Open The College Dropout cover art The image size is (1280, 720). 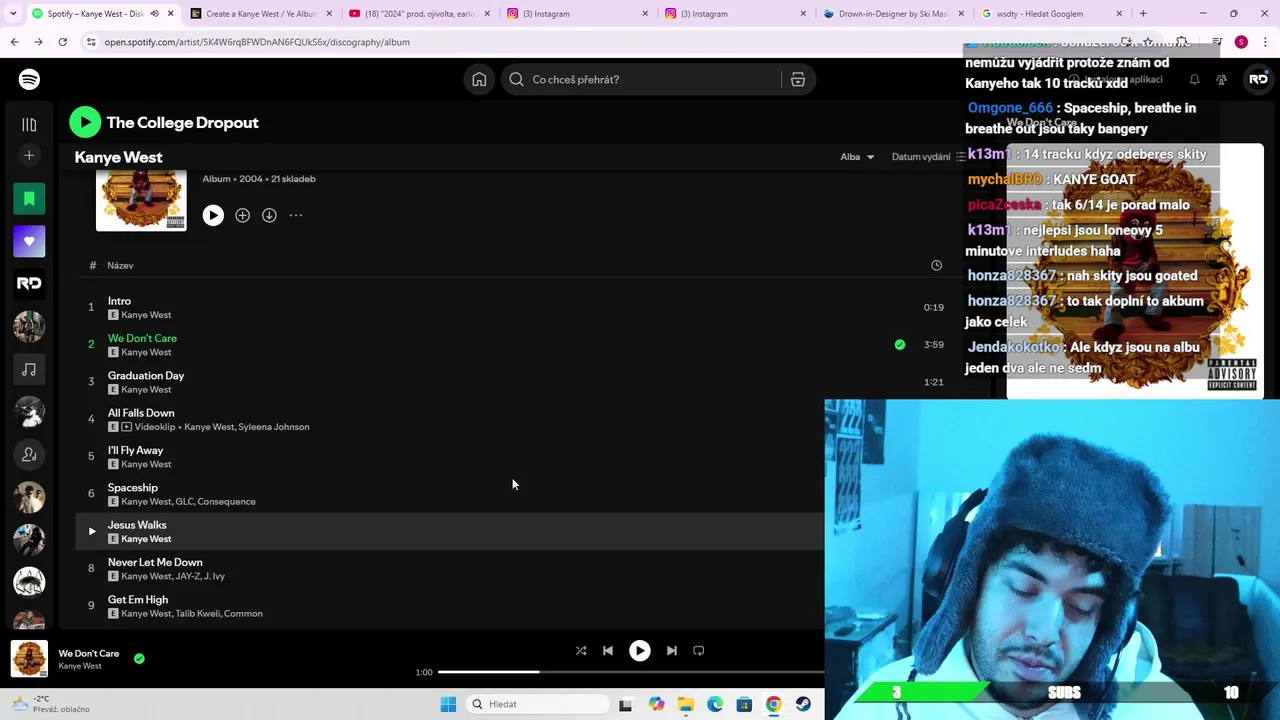pyautogui.click(x=141, y=200)
